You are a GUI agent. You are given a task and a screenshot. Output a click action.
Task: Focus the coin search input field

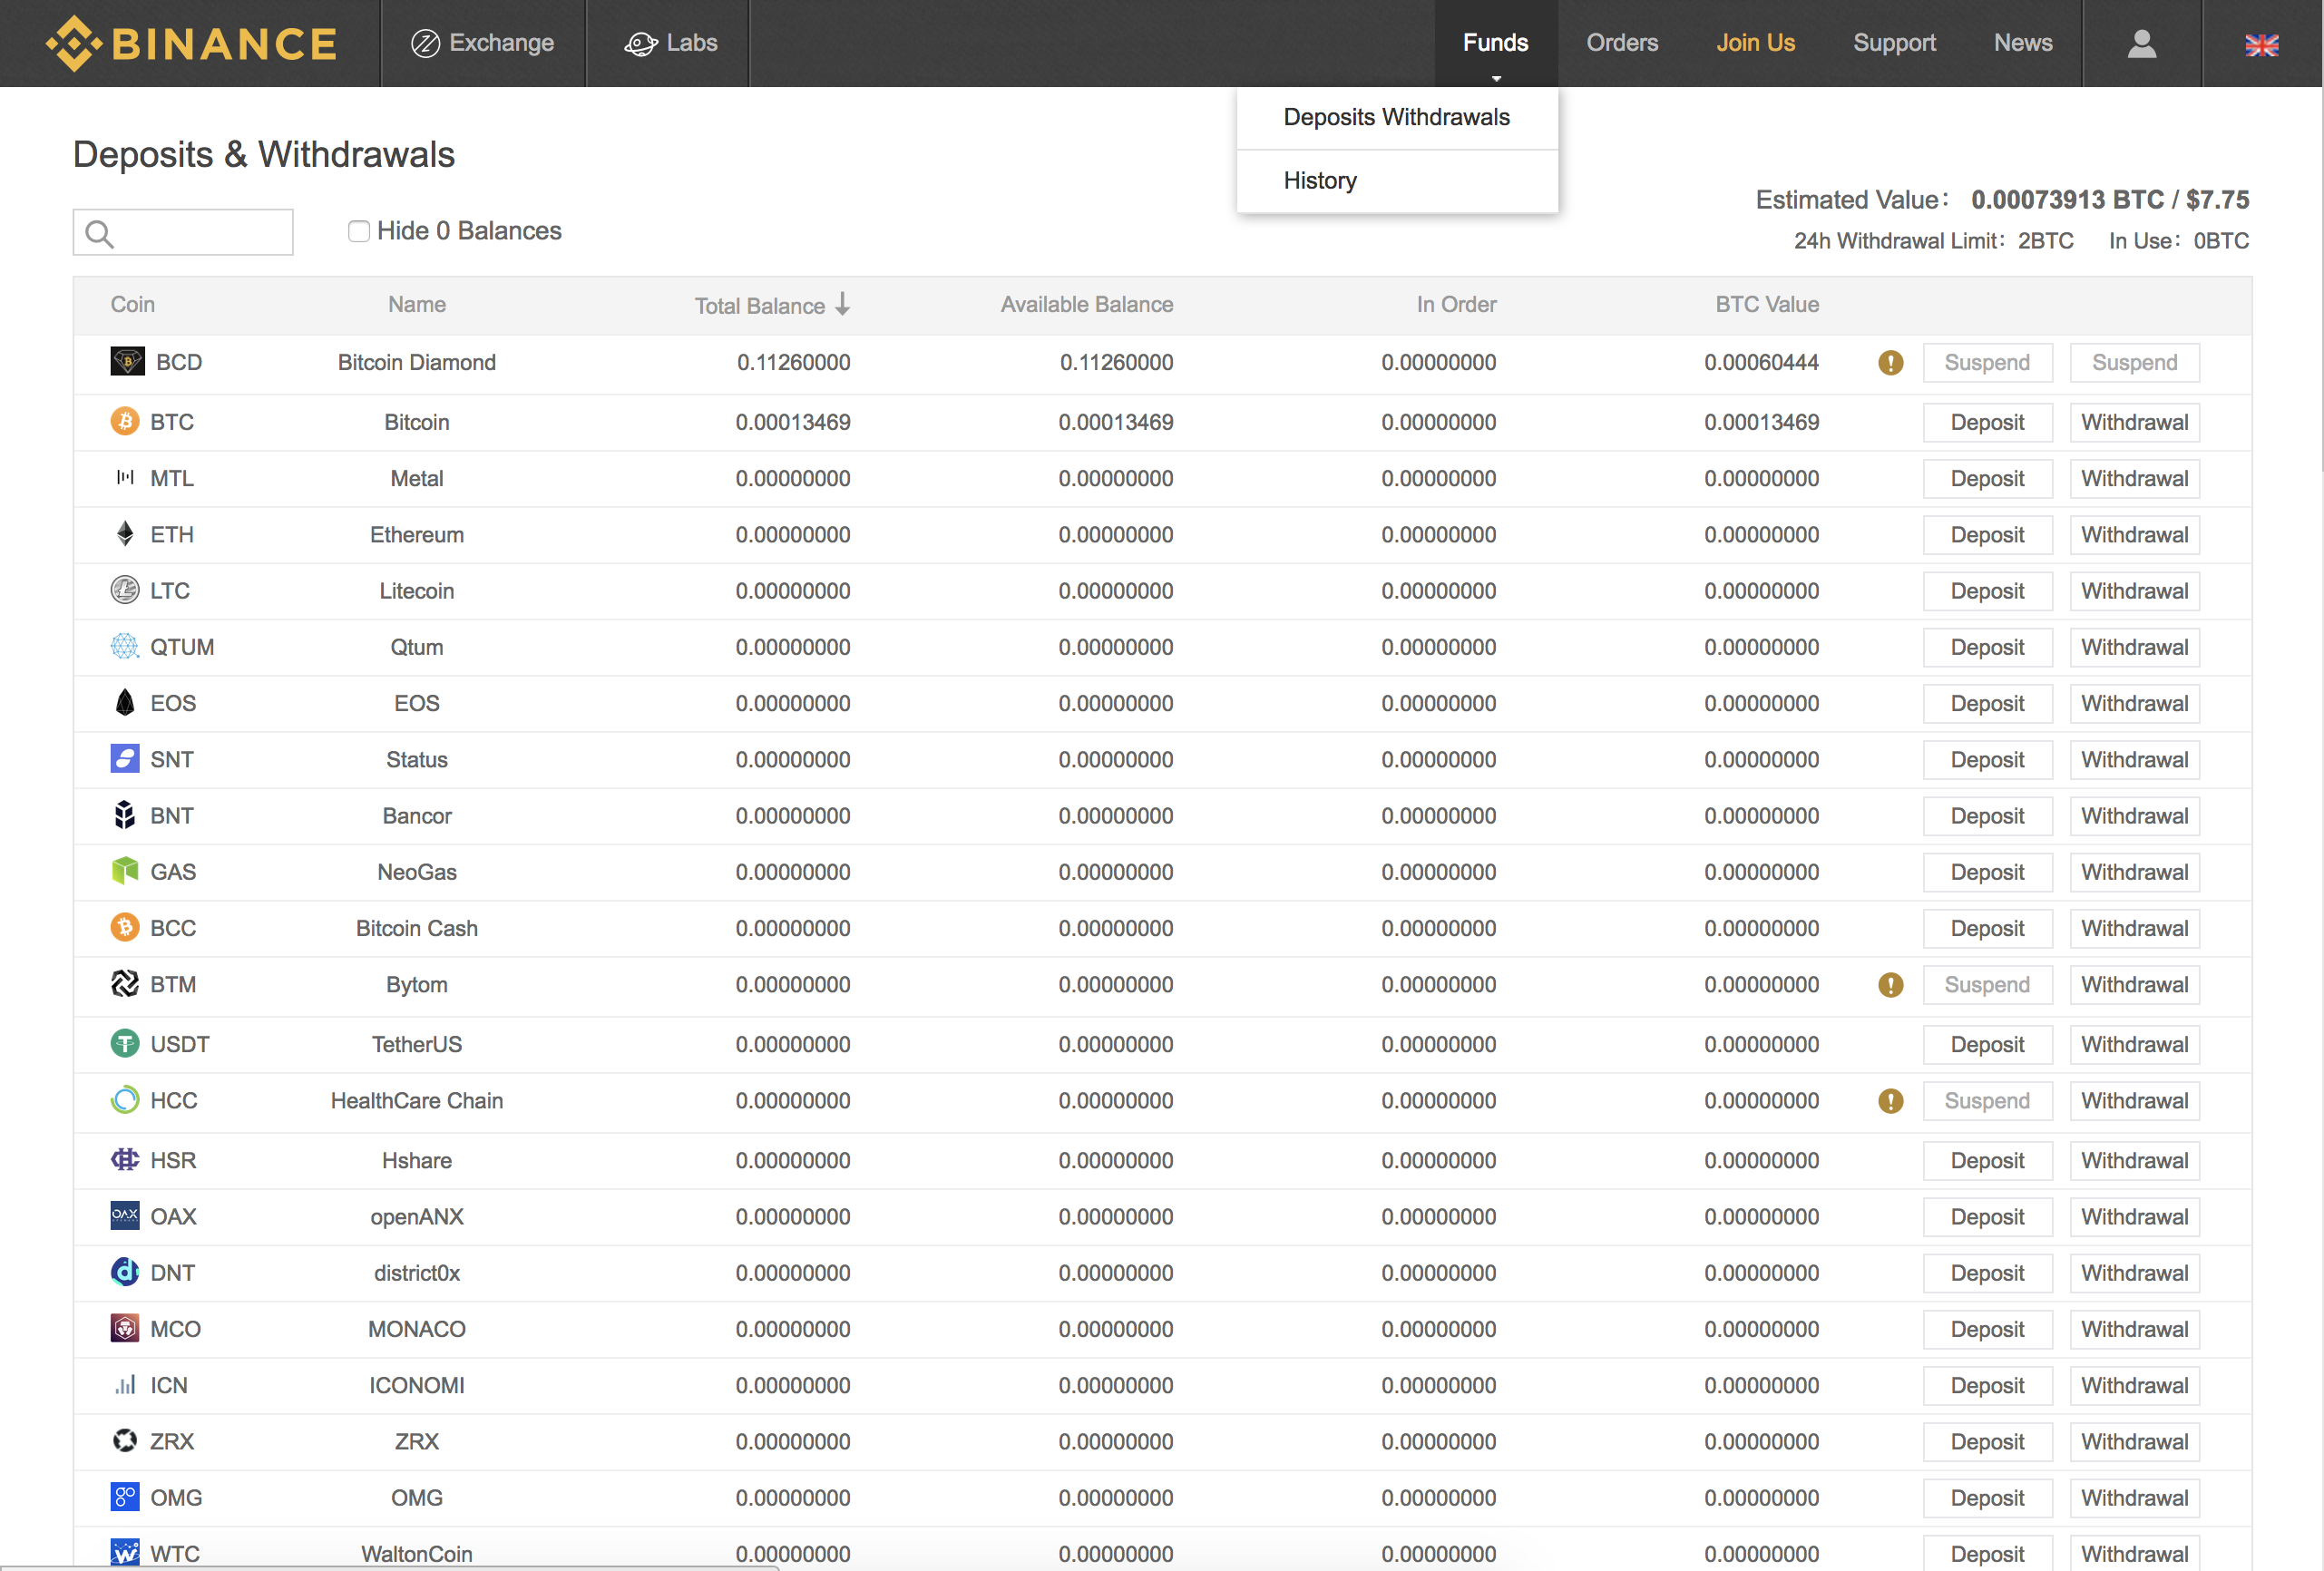tap(183, 232)
